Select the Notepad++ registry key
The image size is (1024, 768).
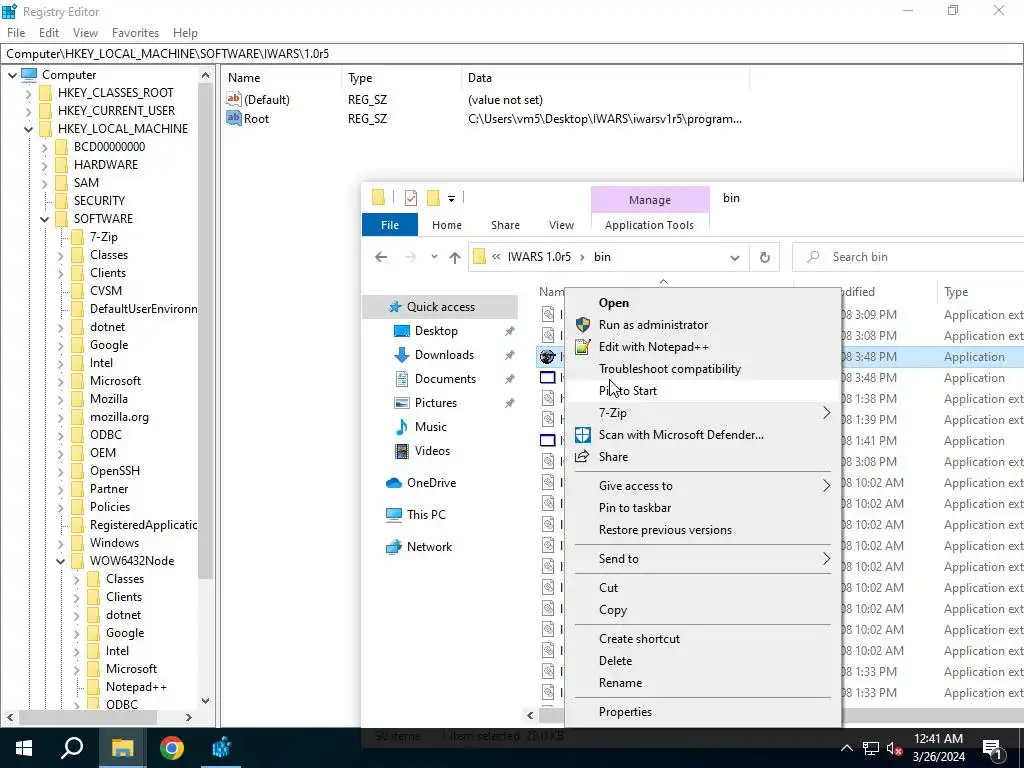pyautogui.click(x=136, y=687)
